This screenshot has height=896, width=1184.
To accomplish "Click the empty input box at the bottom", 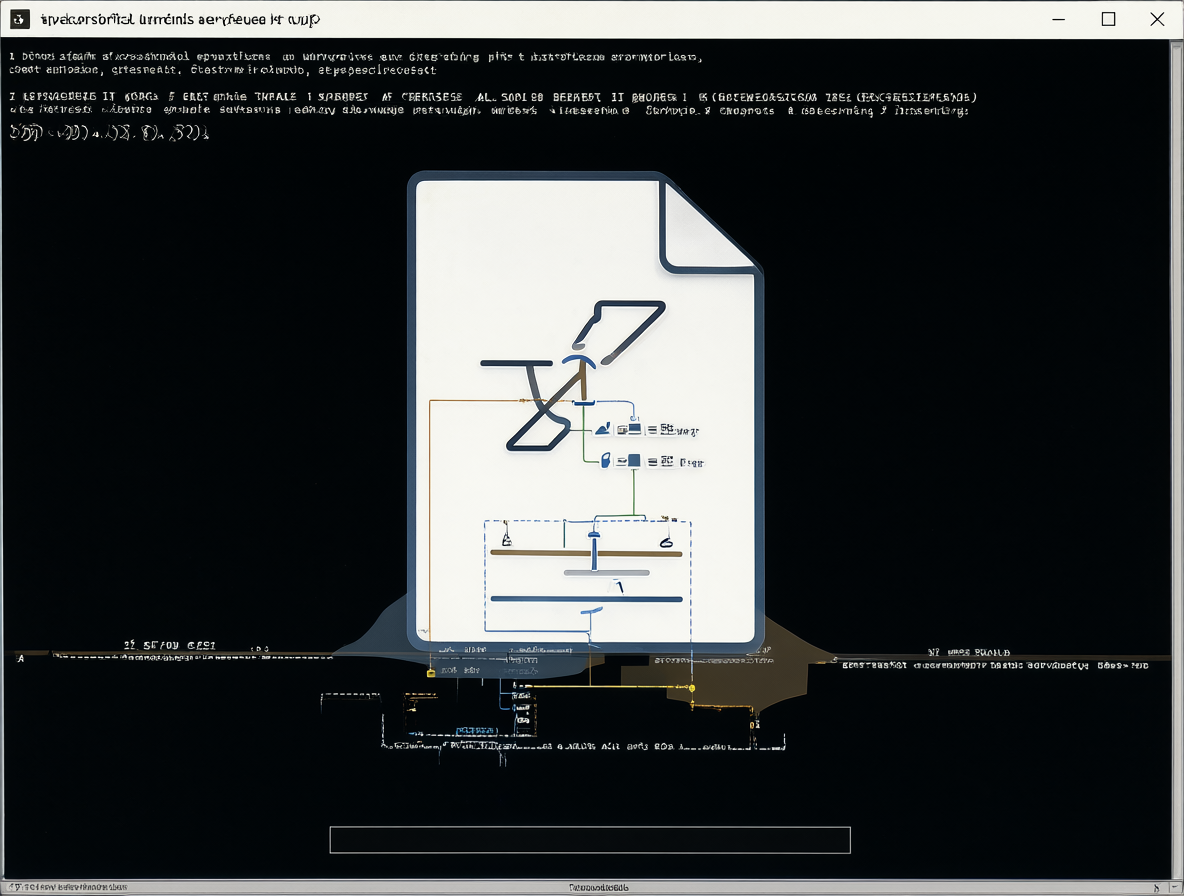I will click(x=590, y=840).
